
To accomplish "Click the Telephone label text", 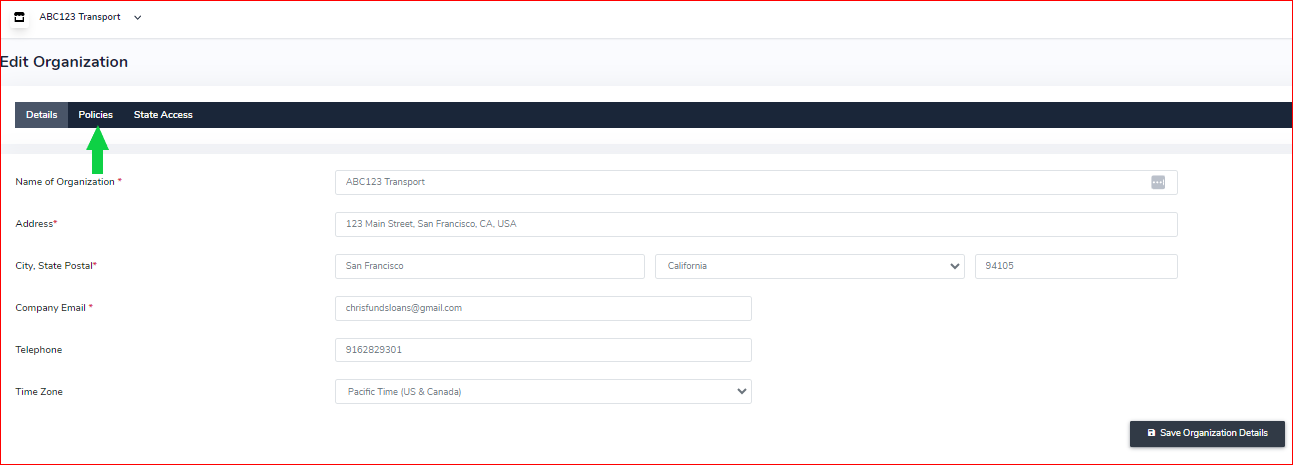I will click(x=39, y=350).
